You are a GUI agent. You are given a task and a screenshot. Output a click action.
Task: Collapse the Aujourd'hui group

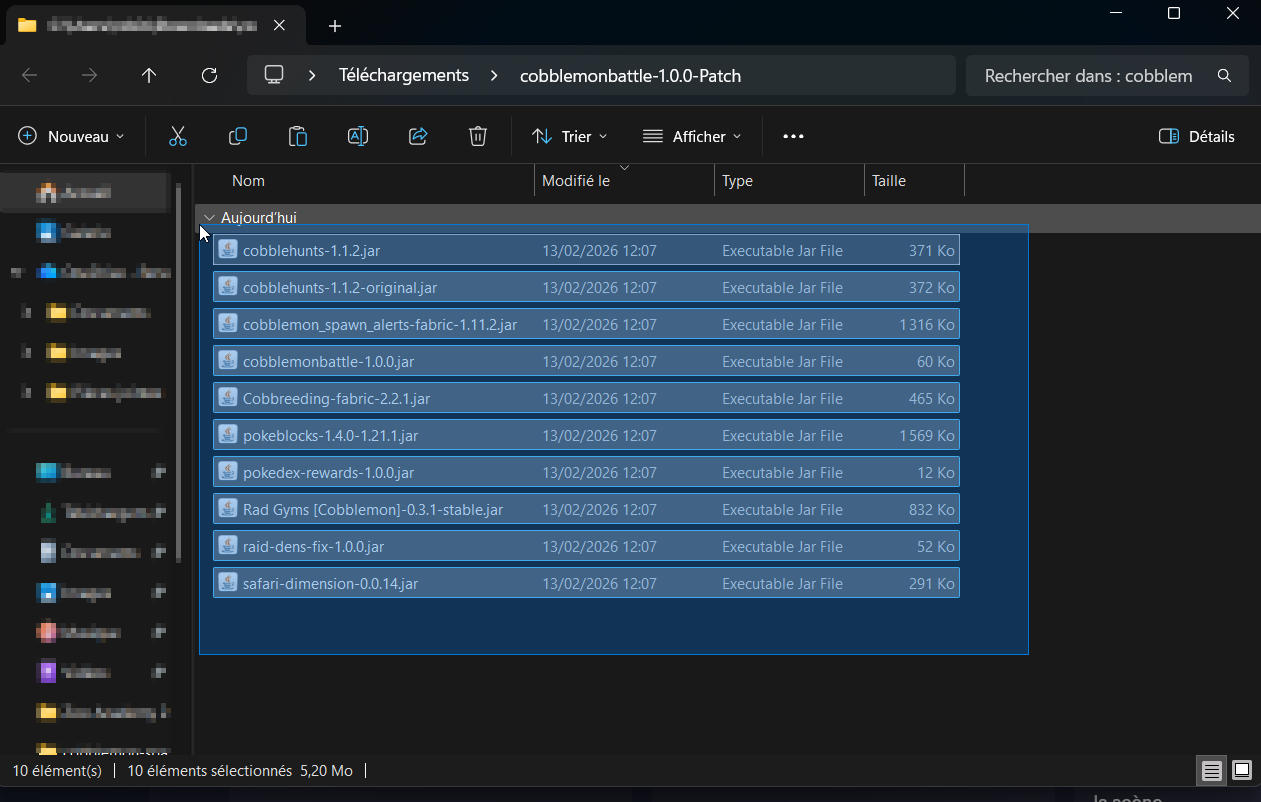[209, 217]
